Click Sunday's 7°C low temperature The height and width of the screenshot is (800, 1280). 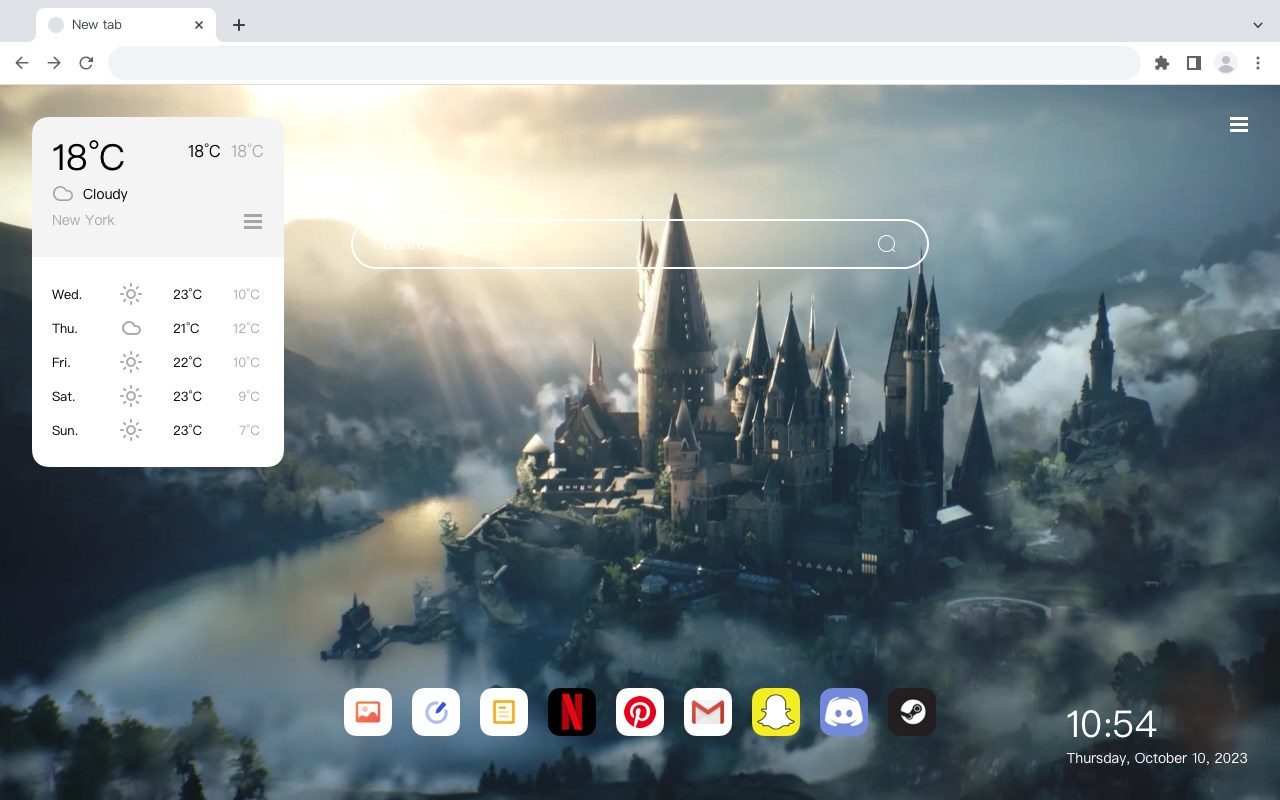[x=249, y=430]
